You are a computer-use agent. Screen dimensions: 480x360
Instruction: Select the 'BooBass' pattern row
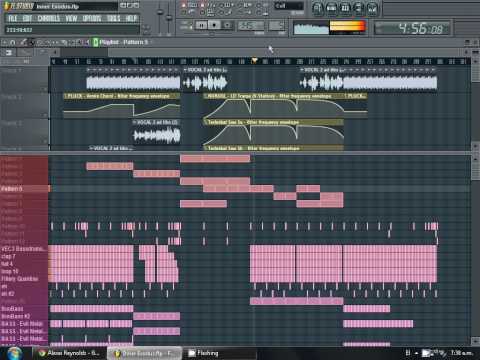(24, 309)
